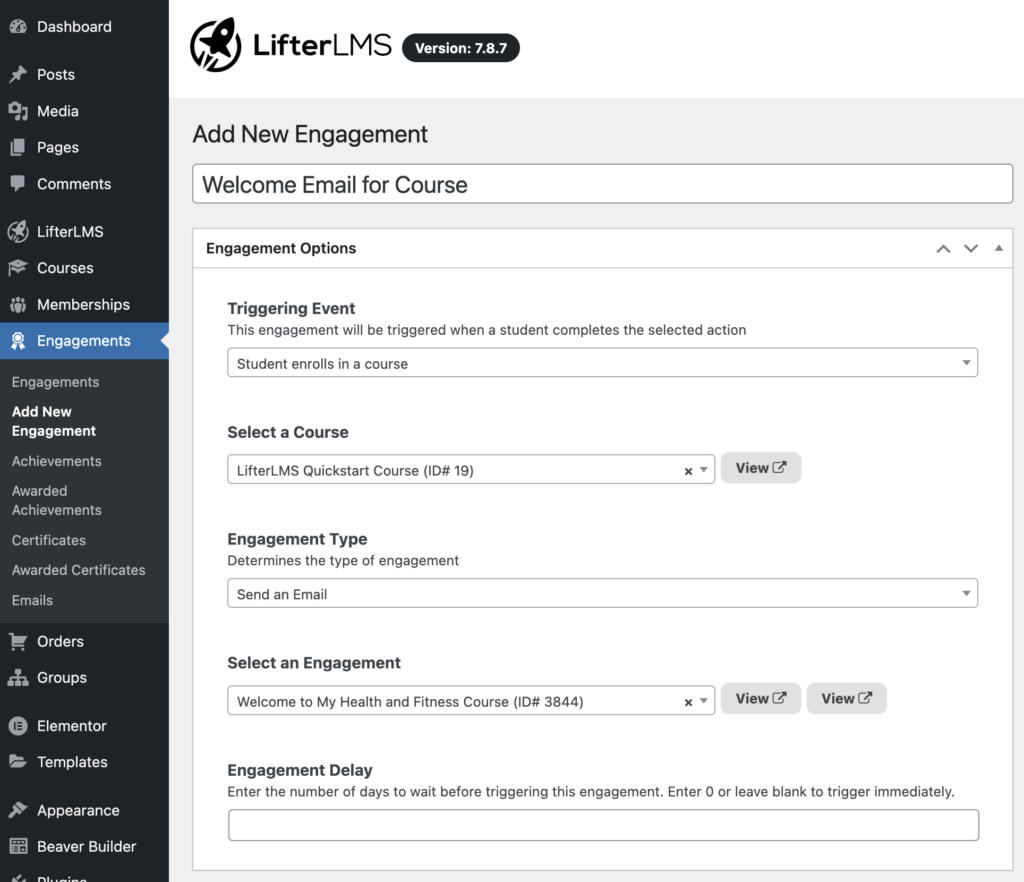Screen dimensions: 1024x882
Task: Click the Engagements award ribbon icon
Action: tap(18, 341)
